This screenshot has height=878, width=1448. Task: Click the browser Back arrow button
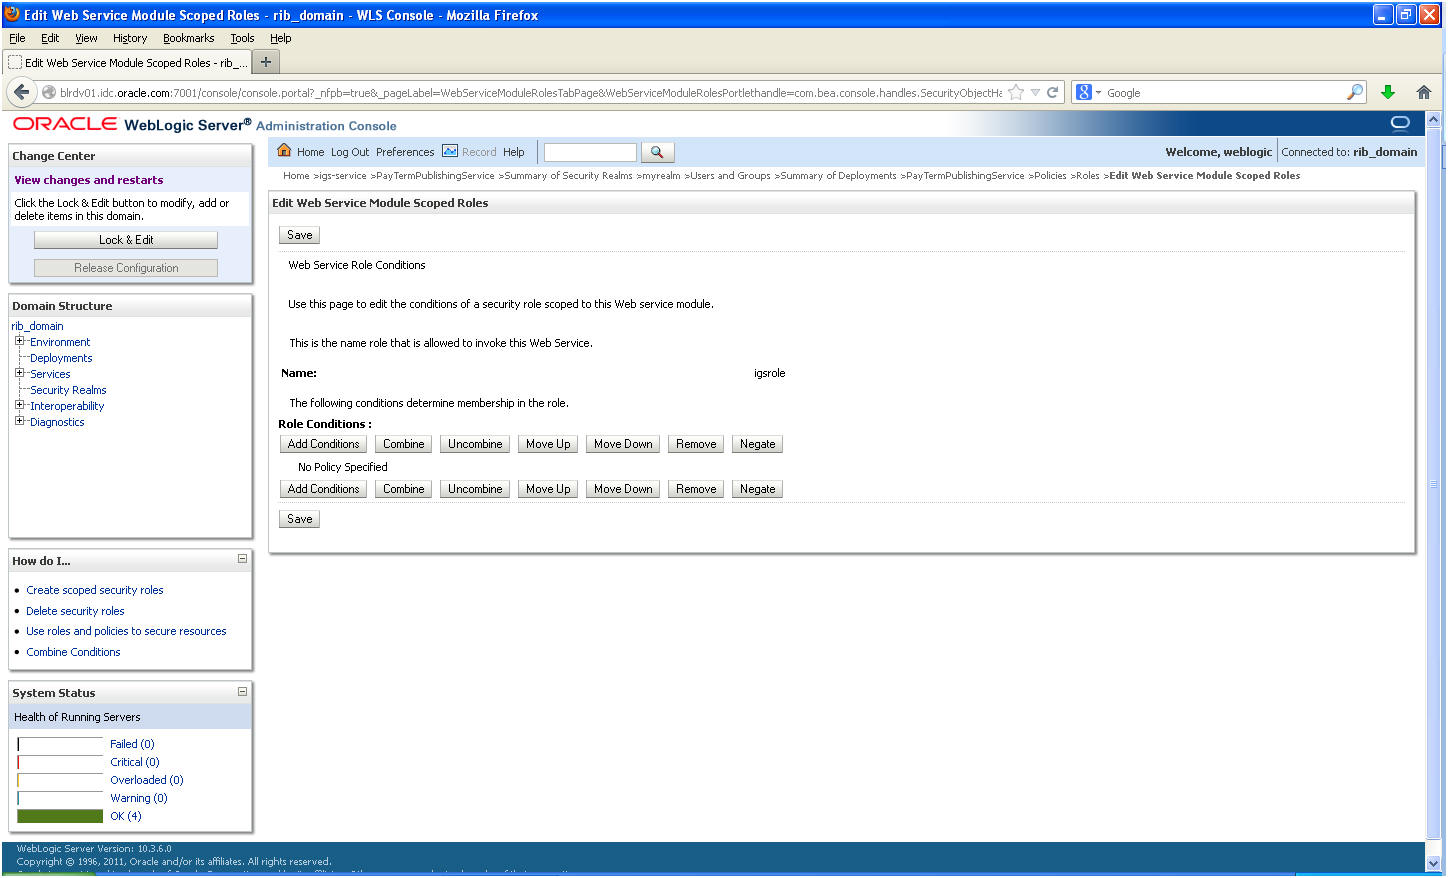[x=22, y=92]
